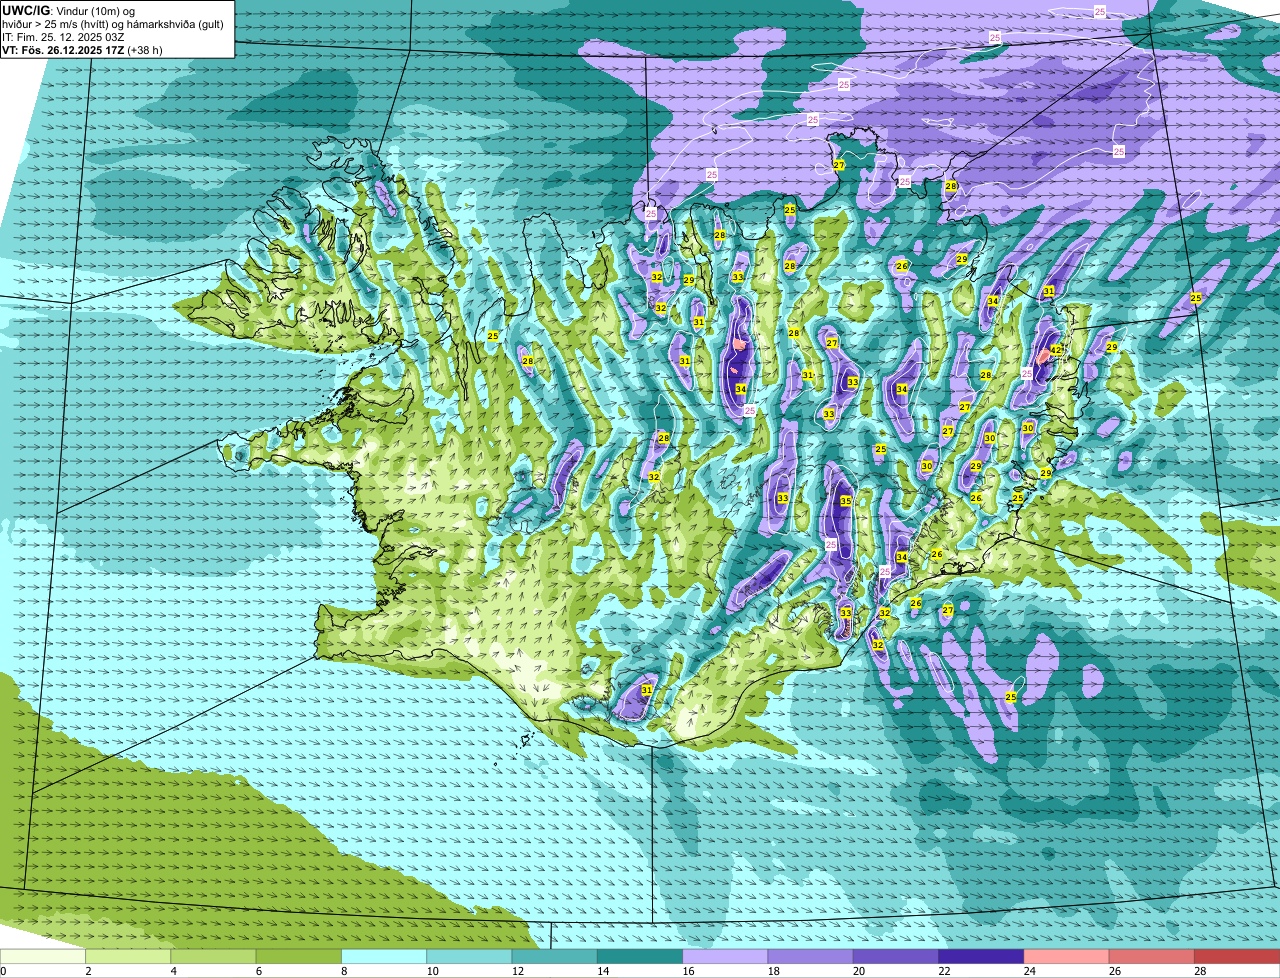Image resolution: width=1280 pixels, height=978 pixels.
Task: Pick the light green 4–6 m/s legend swatch
Action: (213, 957)
